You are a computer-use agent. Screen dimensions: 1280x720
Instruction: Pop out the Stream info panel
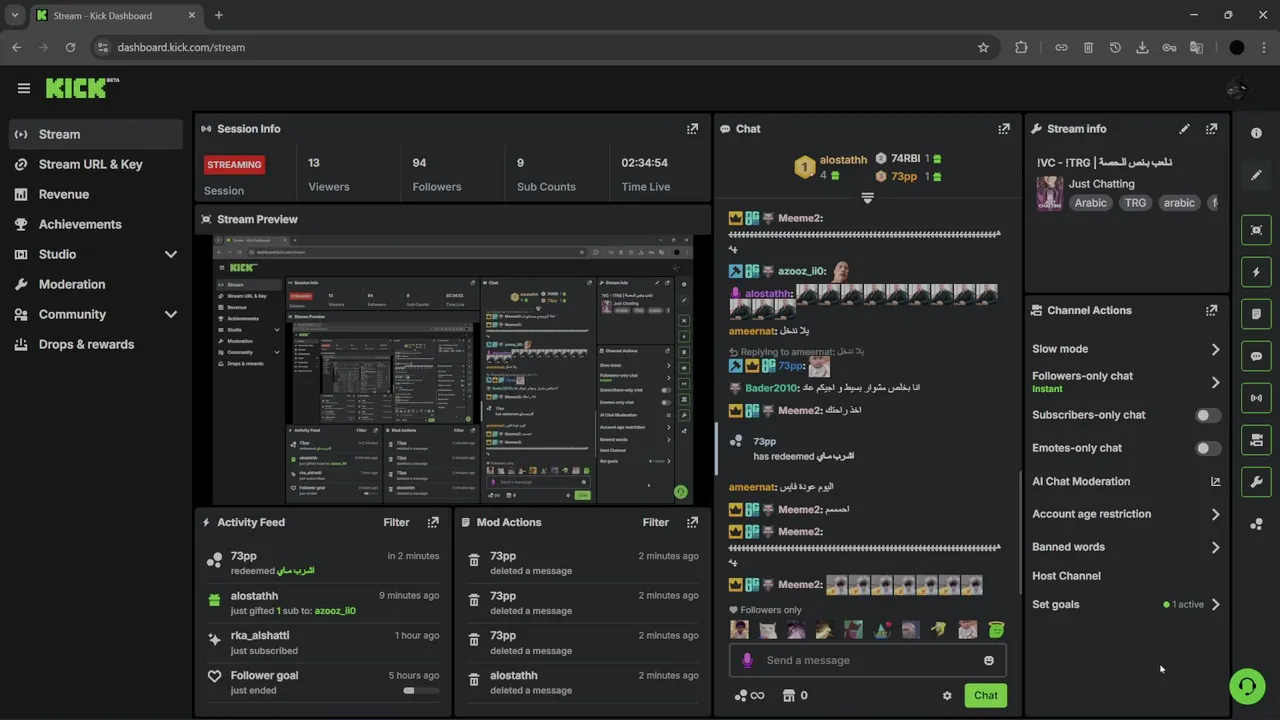pos(1211,129)
